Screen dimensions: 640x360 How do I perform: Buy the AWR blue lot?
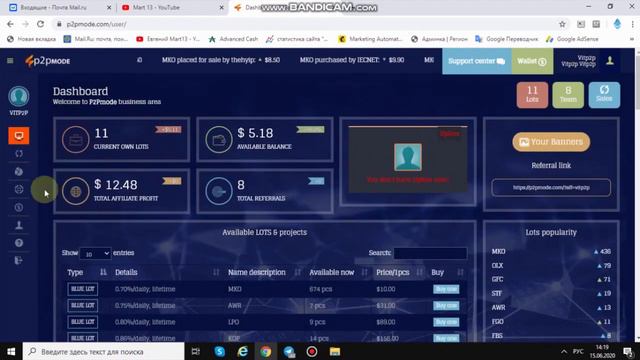(x=446, y=305)
